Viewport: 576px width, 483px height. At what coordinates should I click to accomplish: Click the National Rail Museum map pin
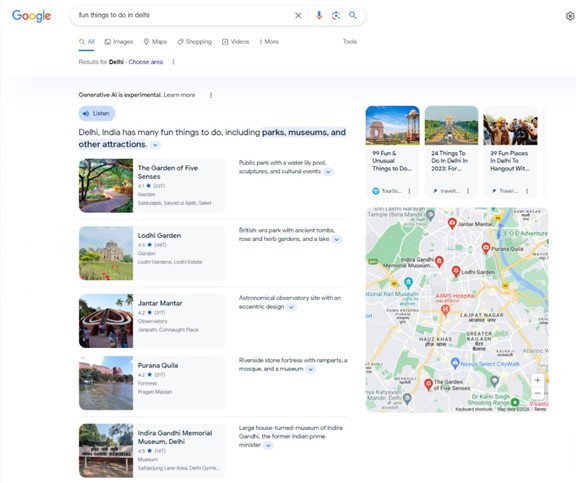coord(408,283)
